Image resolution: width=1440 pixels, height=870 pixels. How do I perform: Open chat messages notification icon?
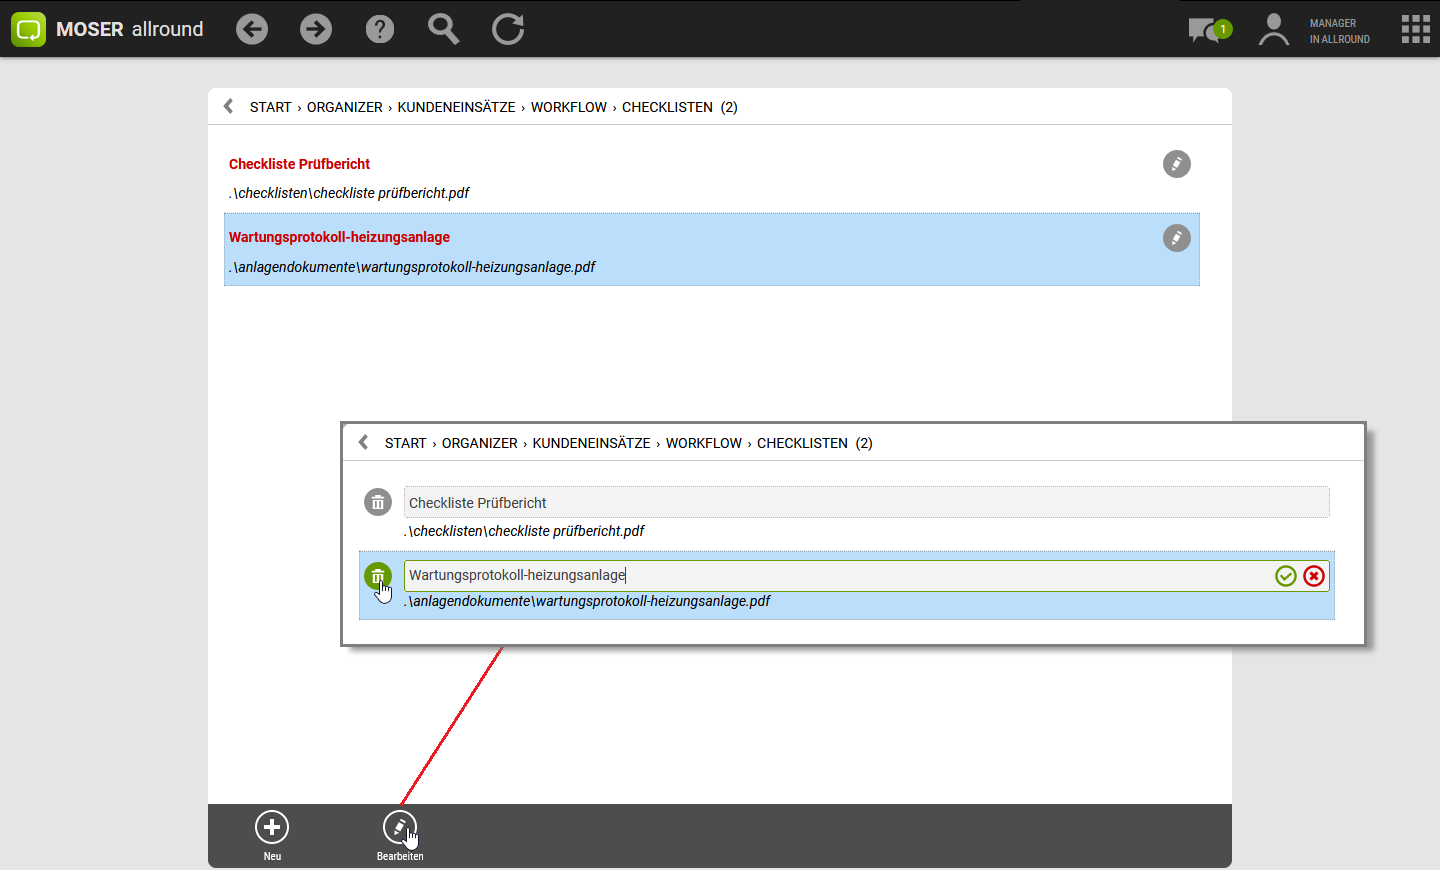tap(1208, 29)
